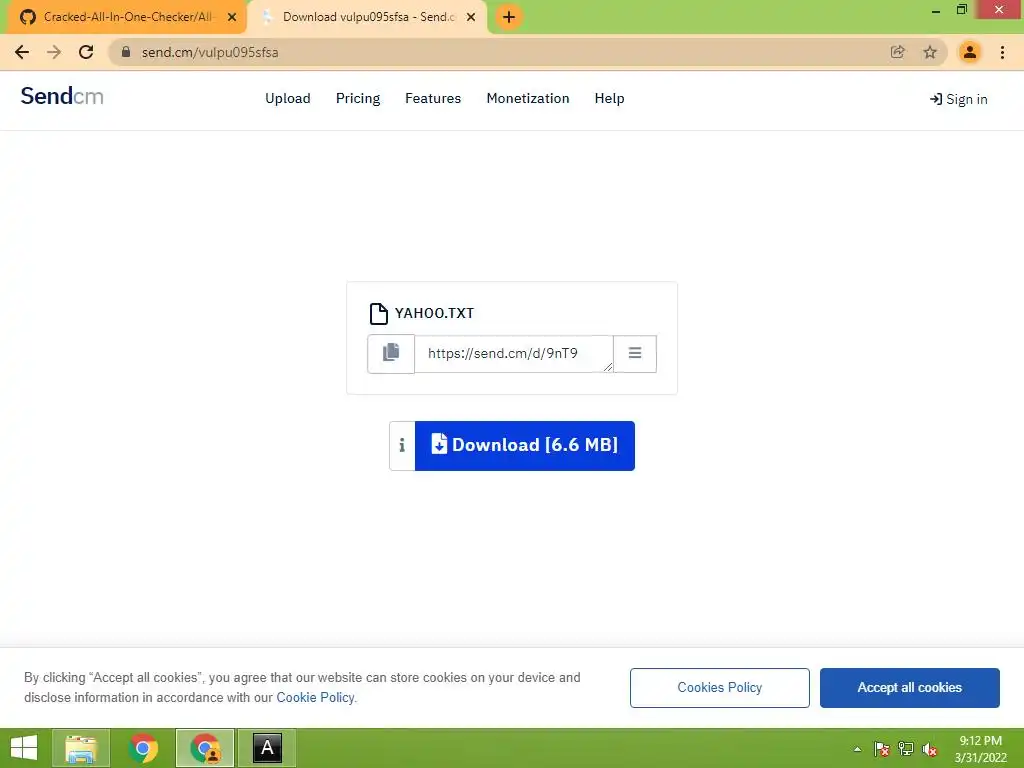The width and height of the screenshot is (1024, 768).
Task: Go to Features page
Action: [433, 99]
